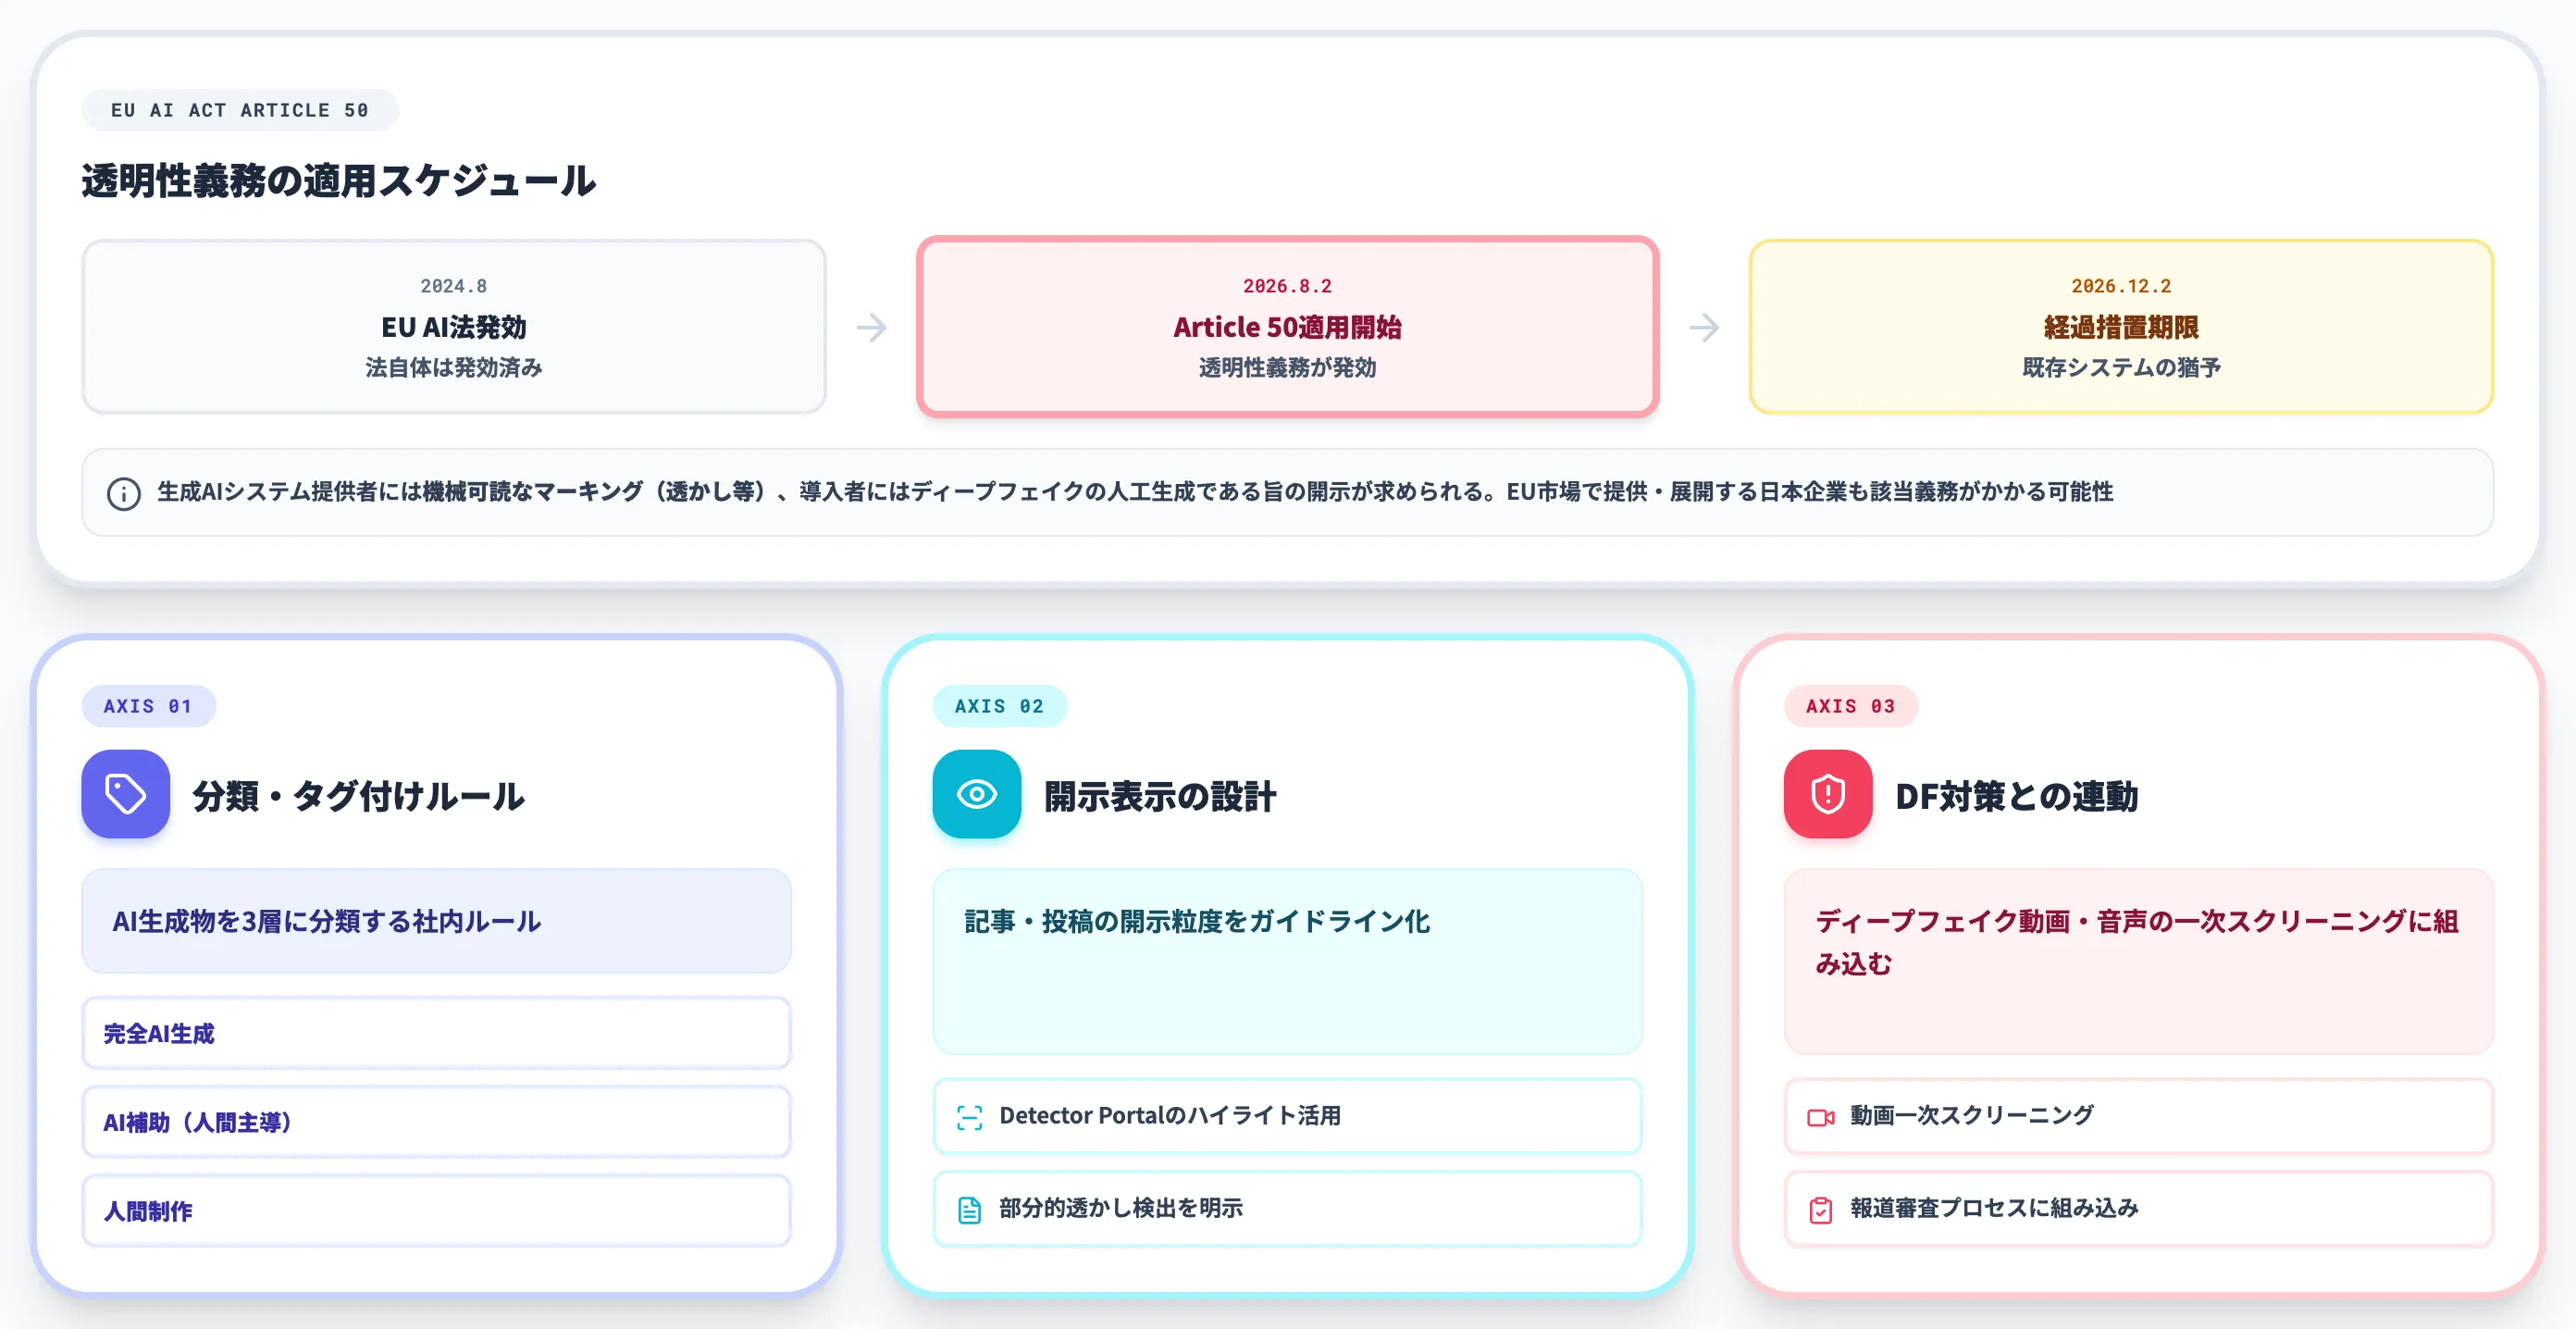Select the AI補助（人間主導）row

(436, 1122)
